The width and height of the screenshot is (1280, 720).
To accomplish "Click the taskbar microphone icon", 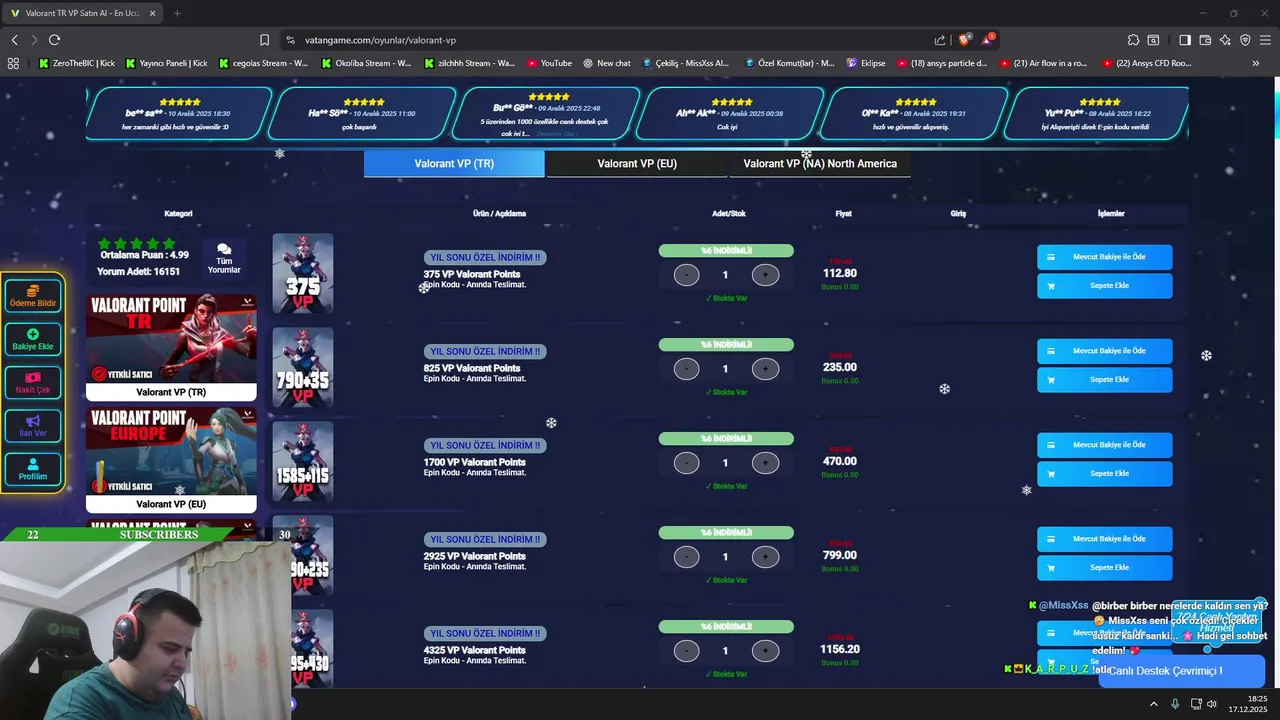I will pos(1175,704).
